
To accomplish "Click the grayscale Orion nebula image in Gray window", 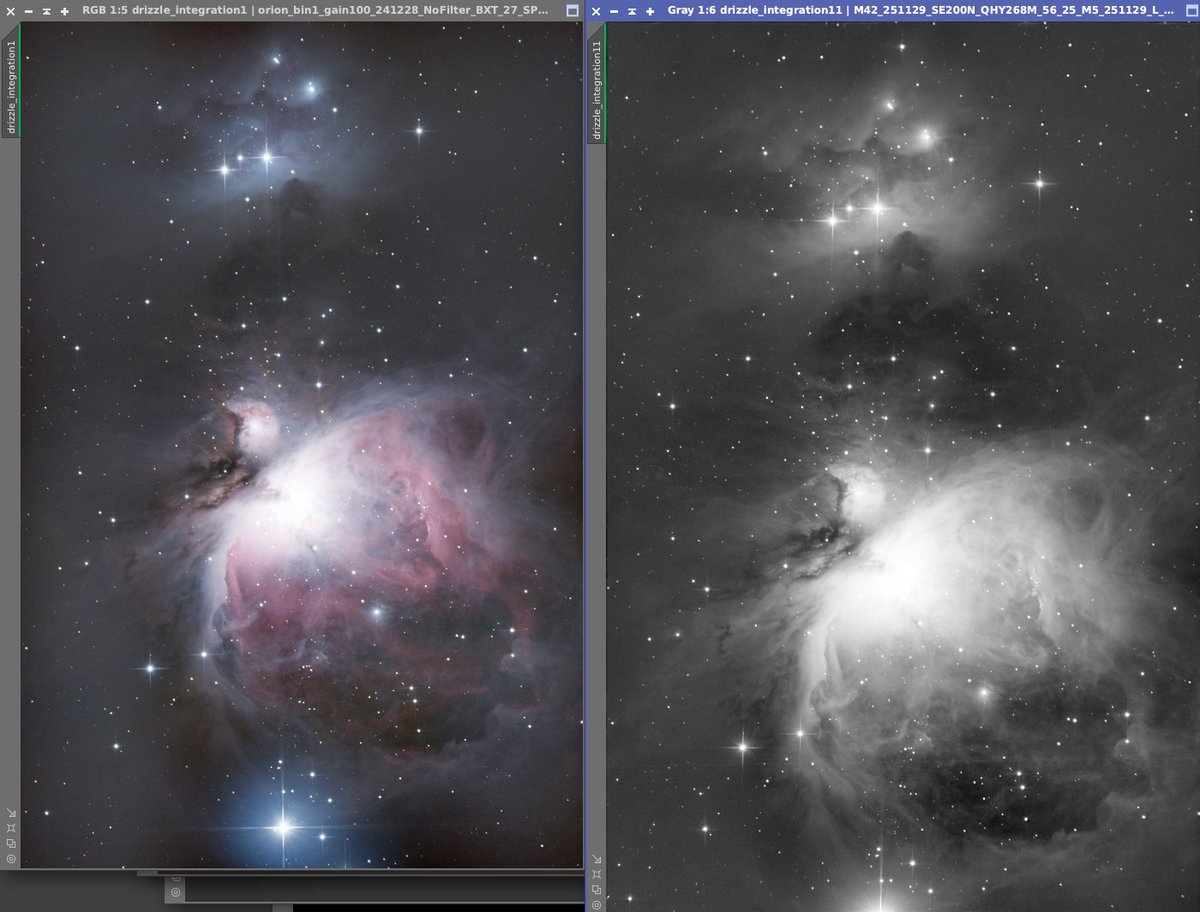I will (903, 468).
